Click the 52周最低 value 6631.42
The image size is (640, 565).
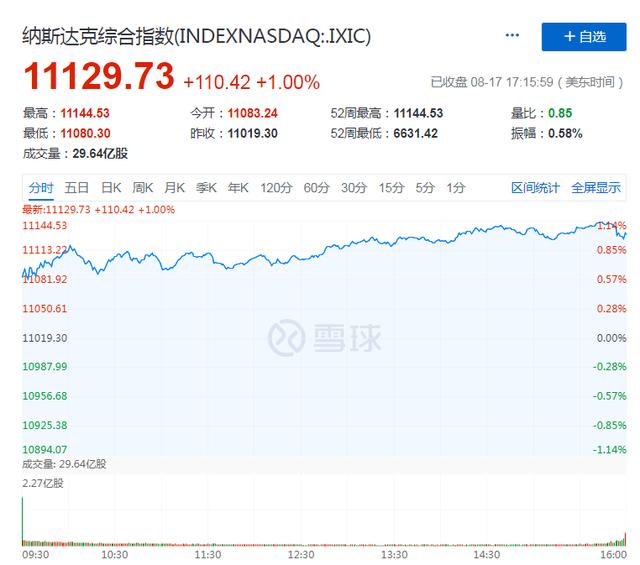416,133
